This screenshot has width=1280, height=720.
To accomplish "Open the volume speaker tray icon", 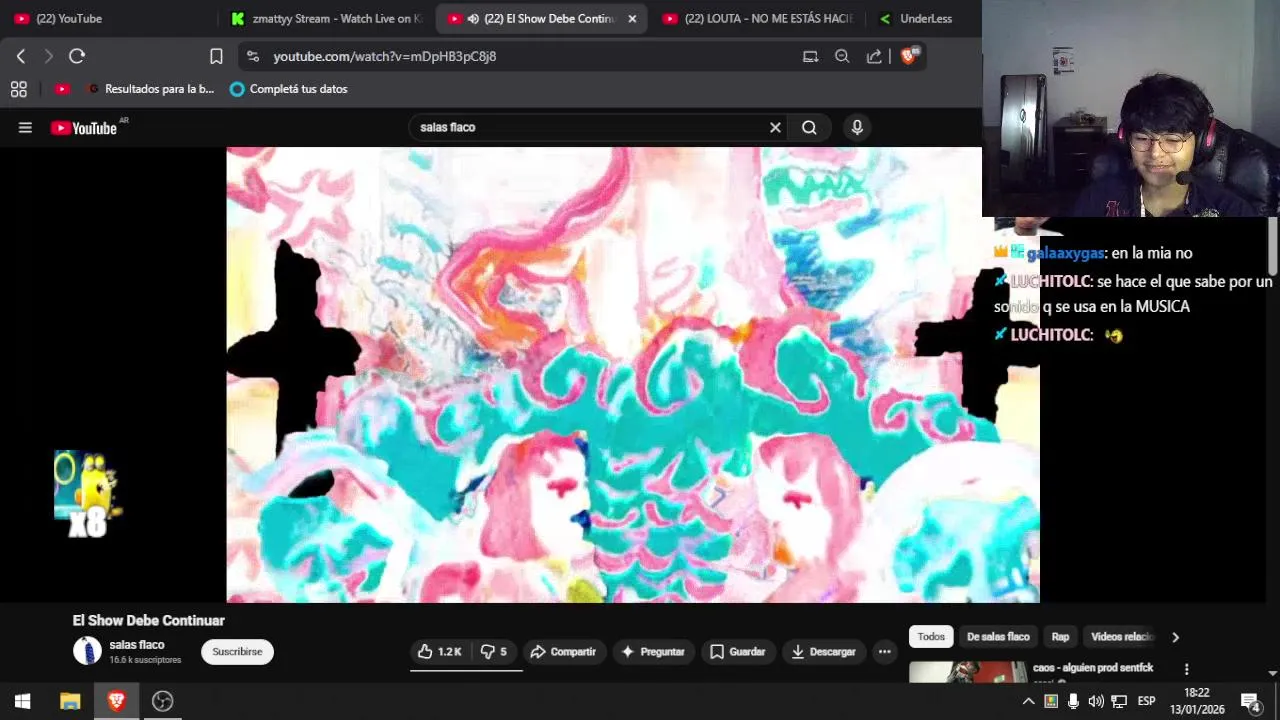I will click(1096, 701).
